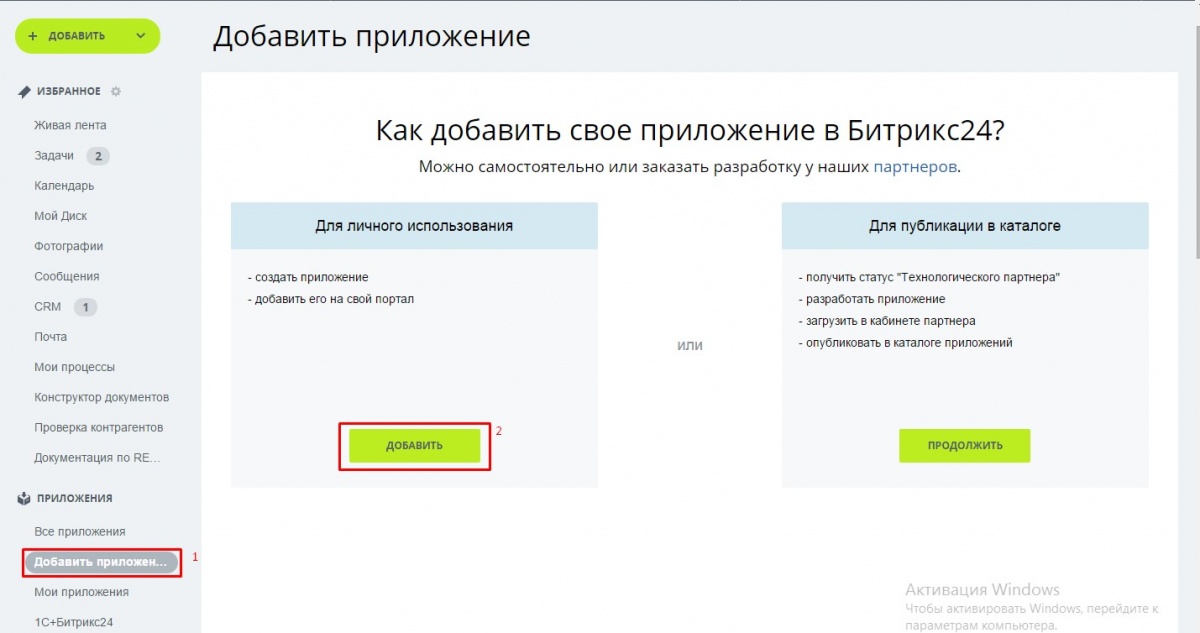Click the cube icon beside Приложения
This screenshot has width=1200, height=633.
25,498
